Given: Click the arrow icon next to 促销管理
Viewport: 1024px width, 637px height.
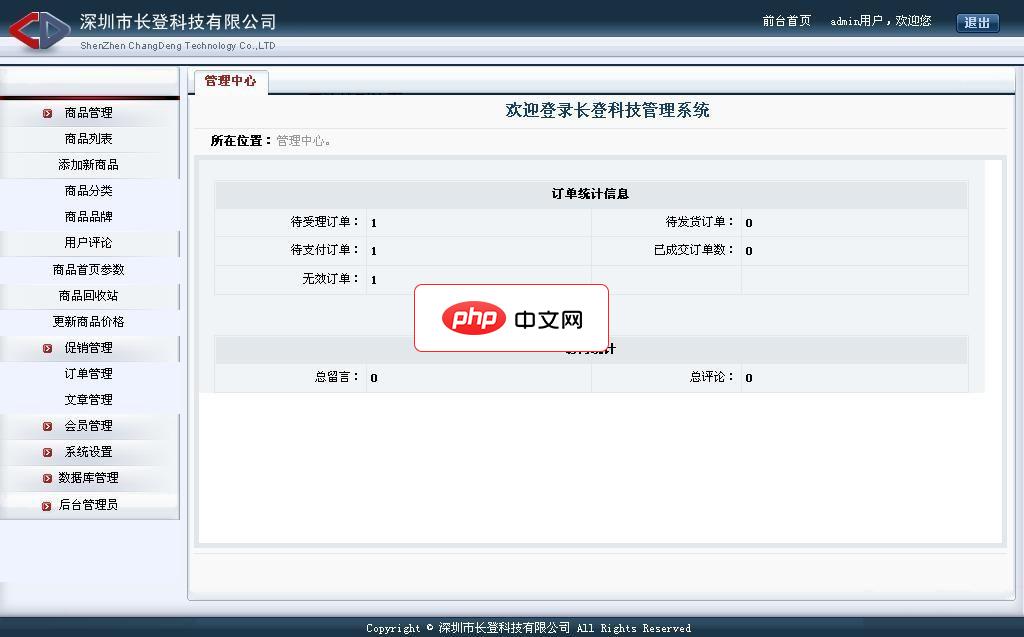Looking at the screenshot, I should pyautogui.click(x=46, y=348).
